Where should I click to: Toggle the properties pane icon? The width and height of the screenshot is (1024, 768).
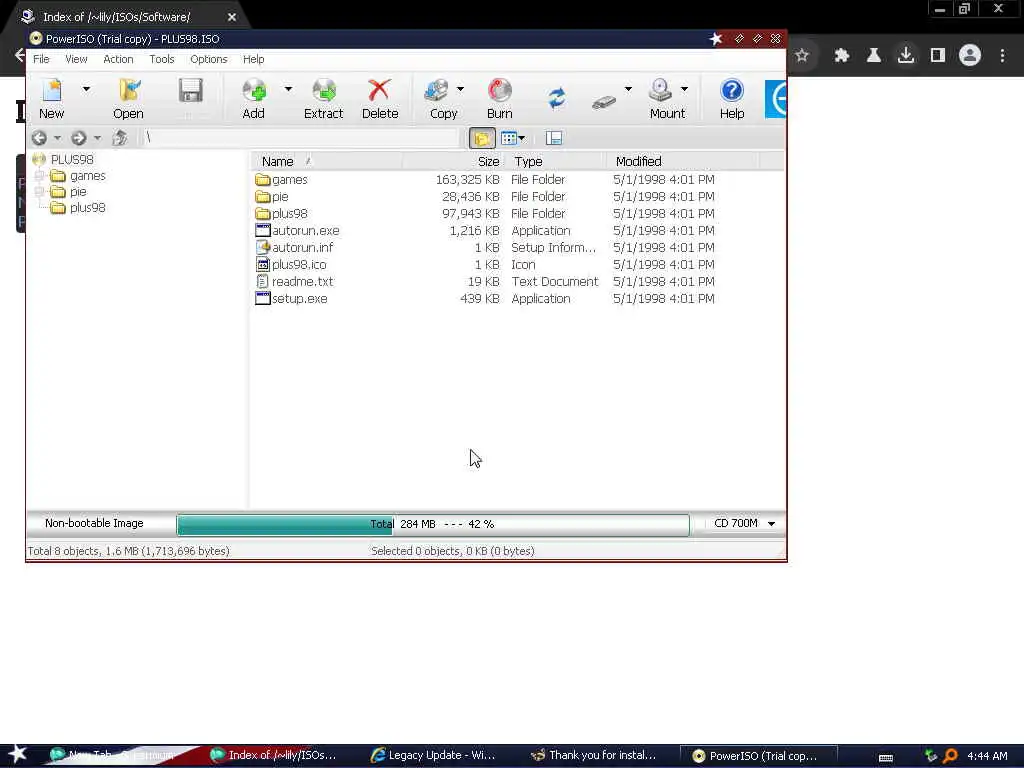(554, 138)
